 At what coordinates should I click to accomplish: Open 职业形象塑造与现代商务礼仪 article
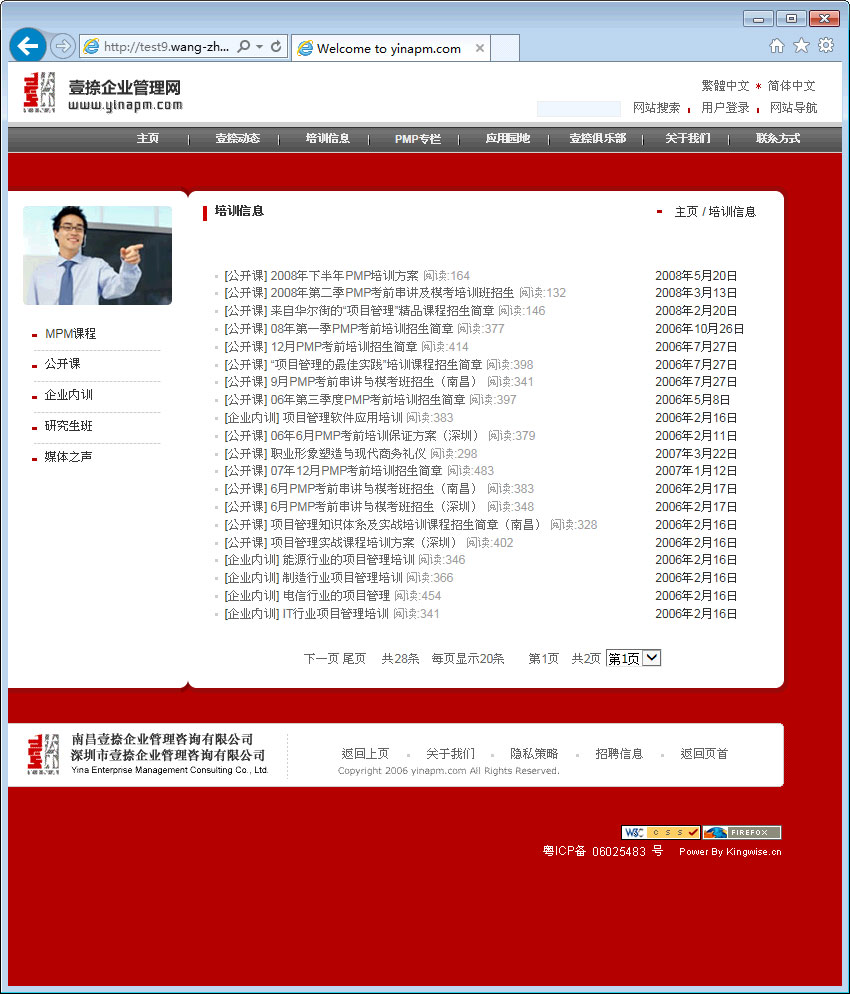348,454
